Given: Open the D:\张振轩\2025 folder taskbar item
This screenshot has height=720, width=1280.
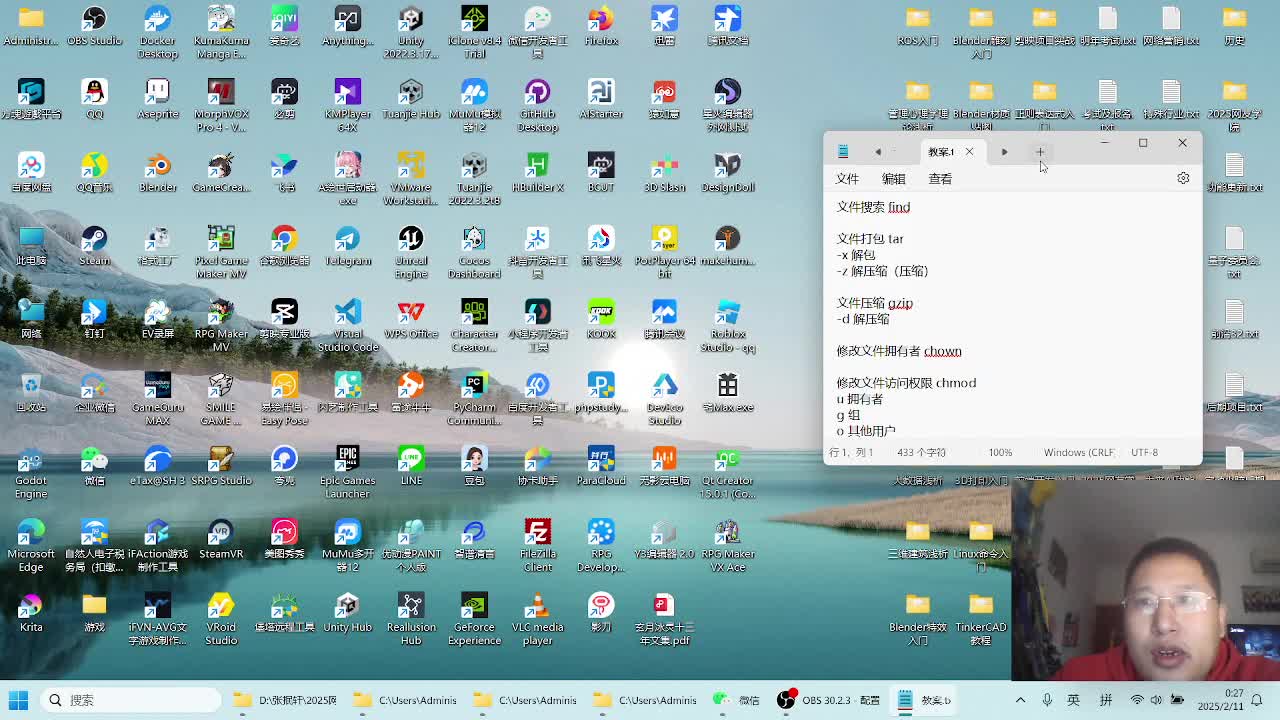Looking at the screenshot, I should (285, 700).
